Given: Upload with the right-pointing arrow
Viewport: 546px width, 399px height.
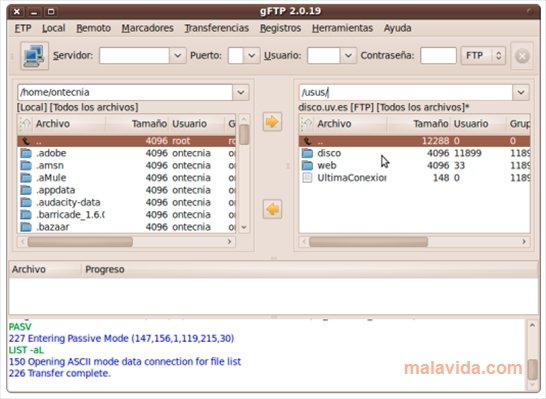Looking at the screenshot, I should pos(272,122).
